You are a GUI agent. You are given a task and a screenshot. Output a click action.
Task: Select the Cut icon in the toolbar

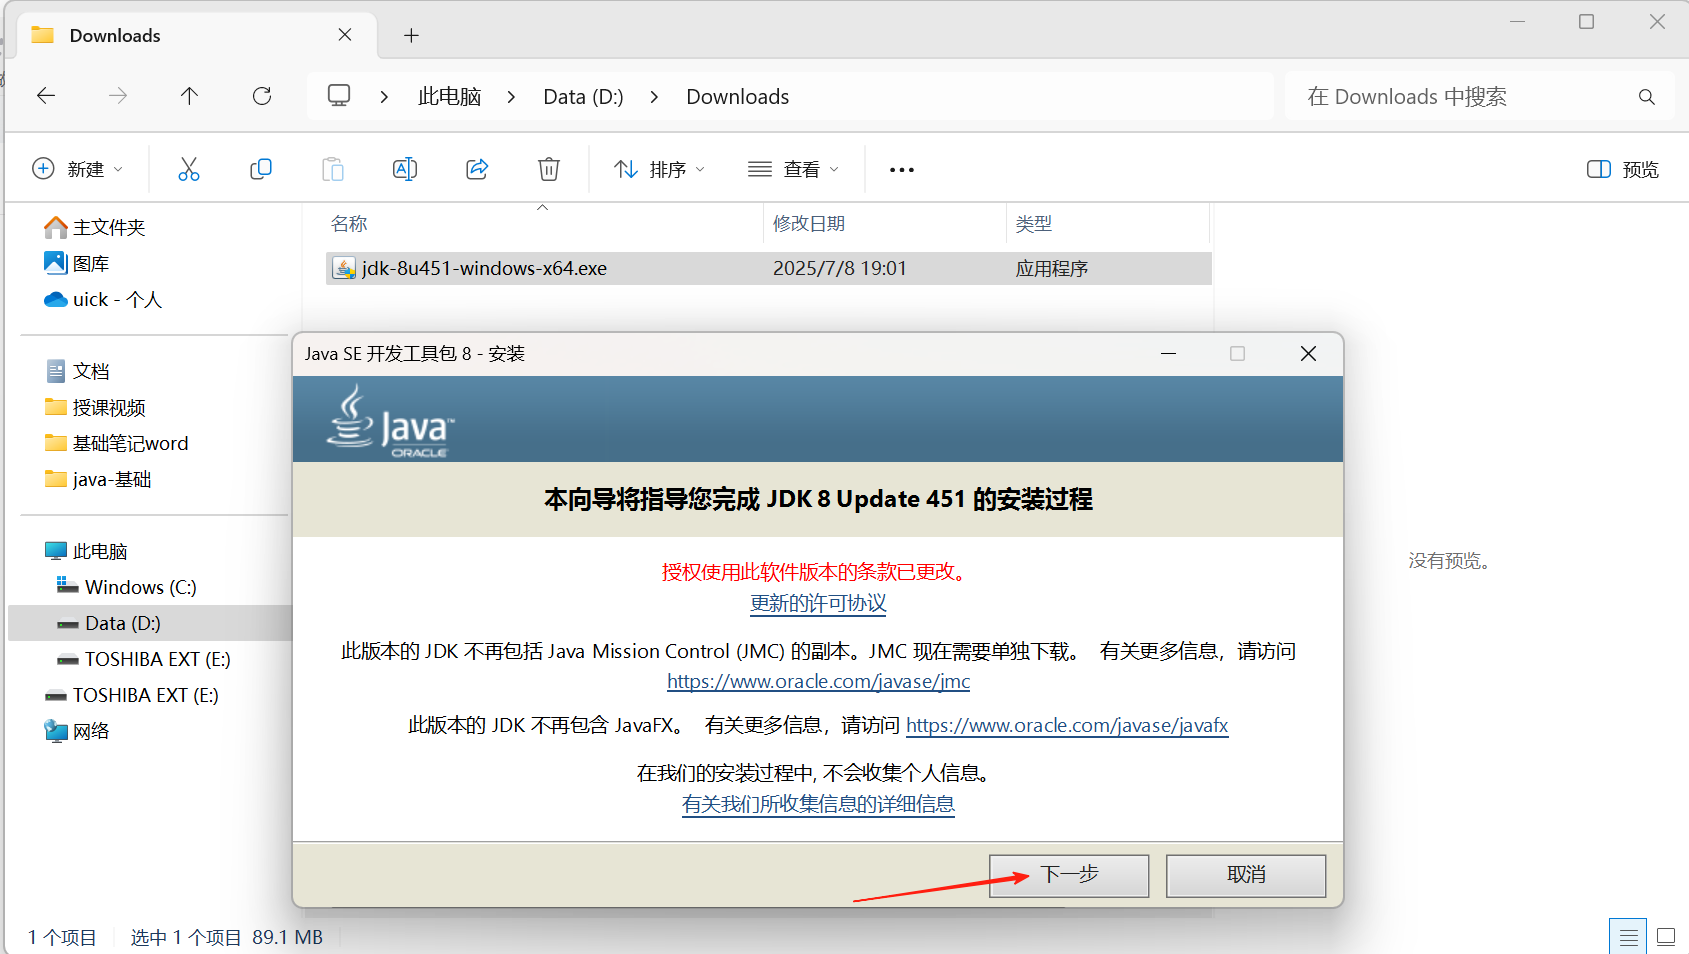click(x=189, y=168)
